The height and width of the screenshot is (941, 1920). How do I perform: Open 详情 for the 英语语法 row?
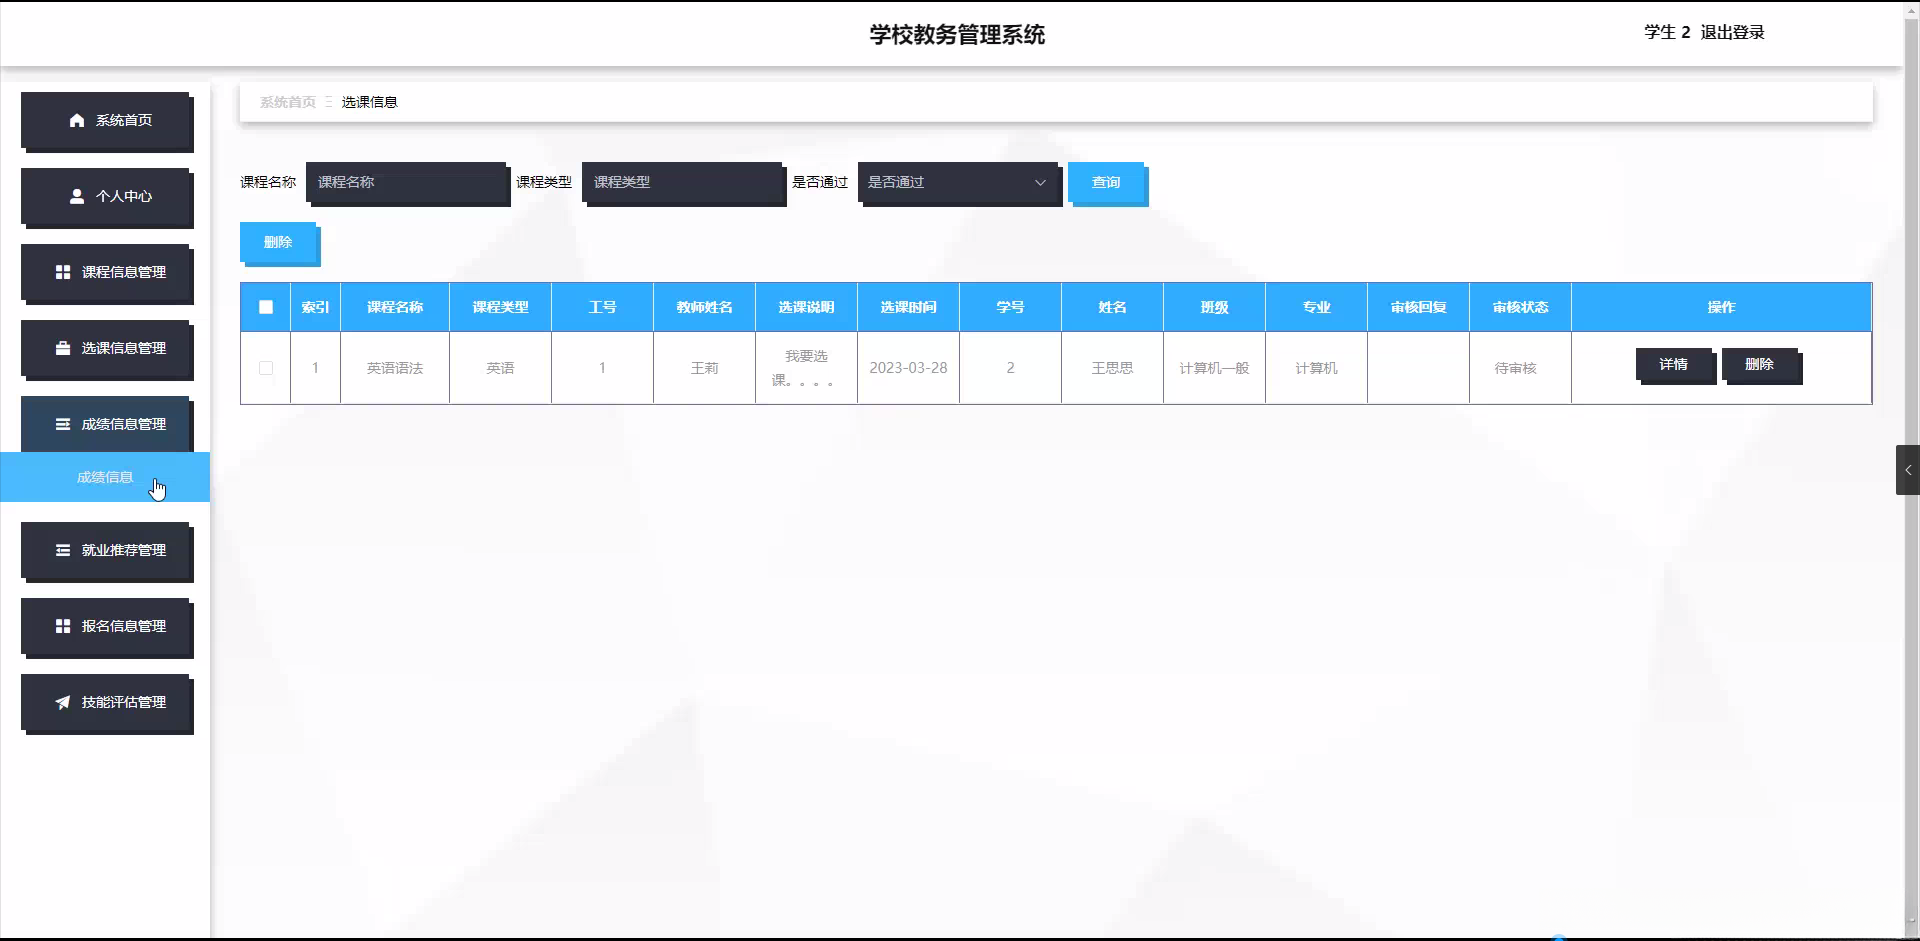1674,364
